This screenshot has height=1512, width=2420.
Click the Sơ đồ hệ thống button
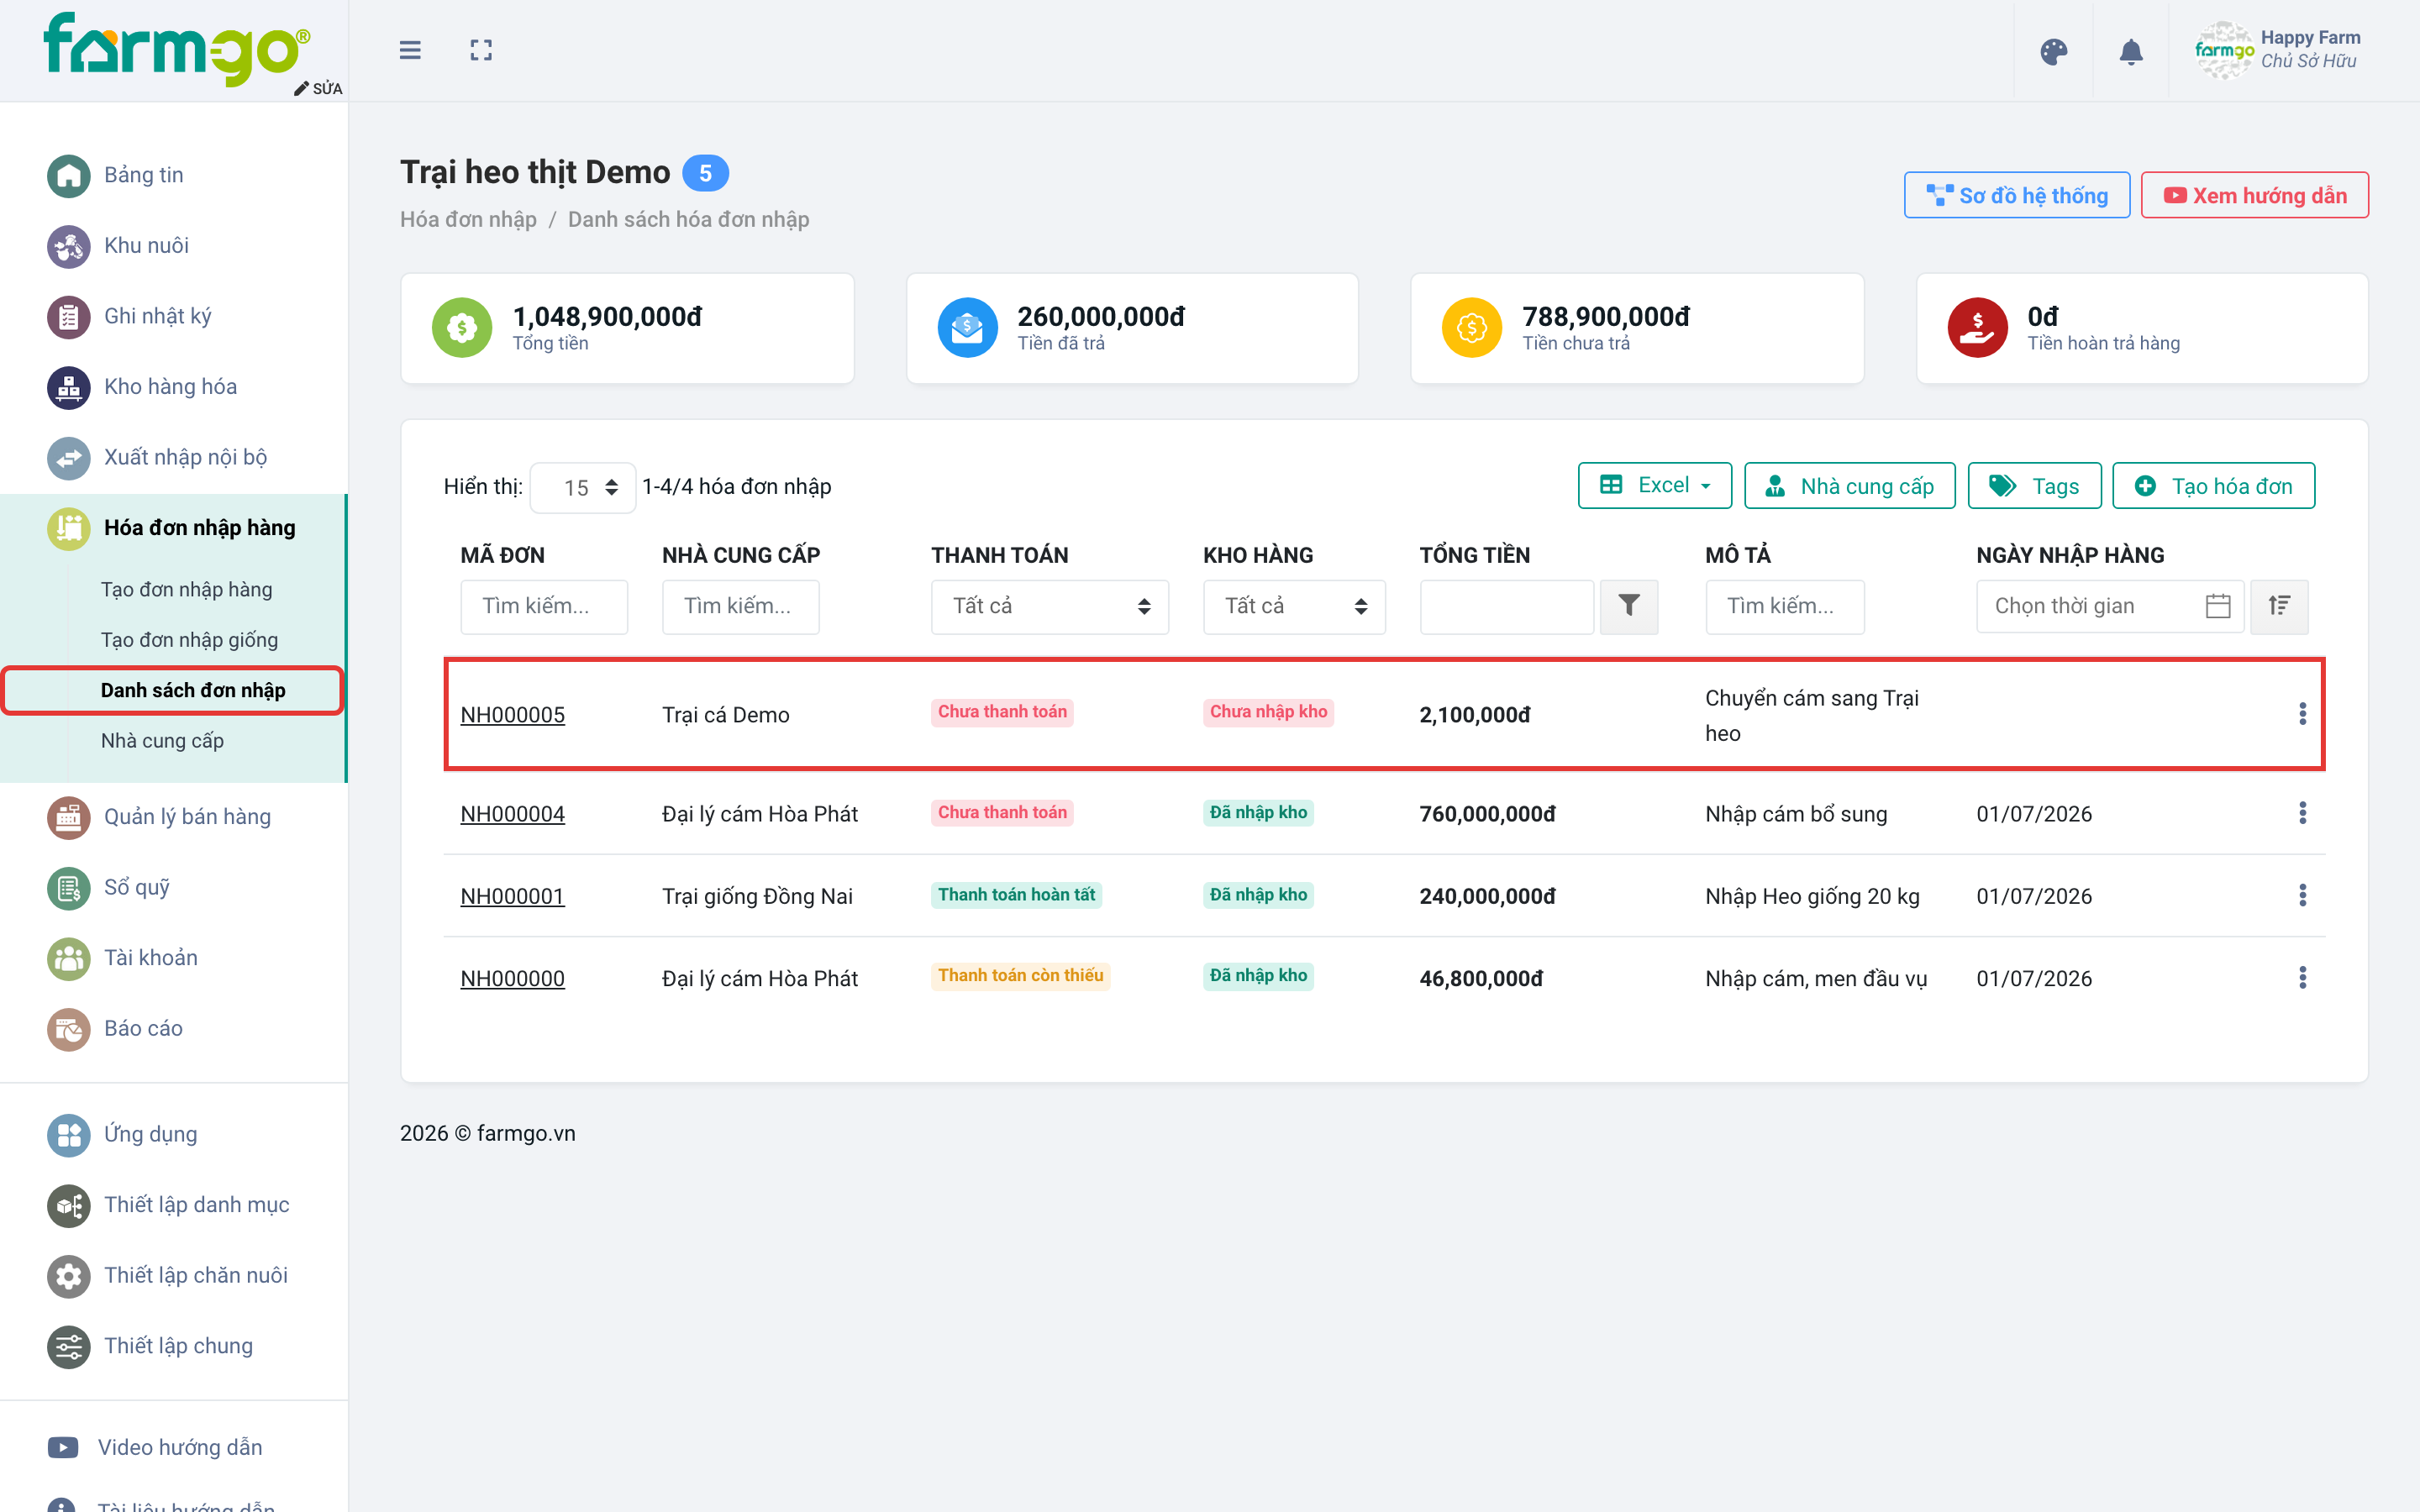point(2016,196)
